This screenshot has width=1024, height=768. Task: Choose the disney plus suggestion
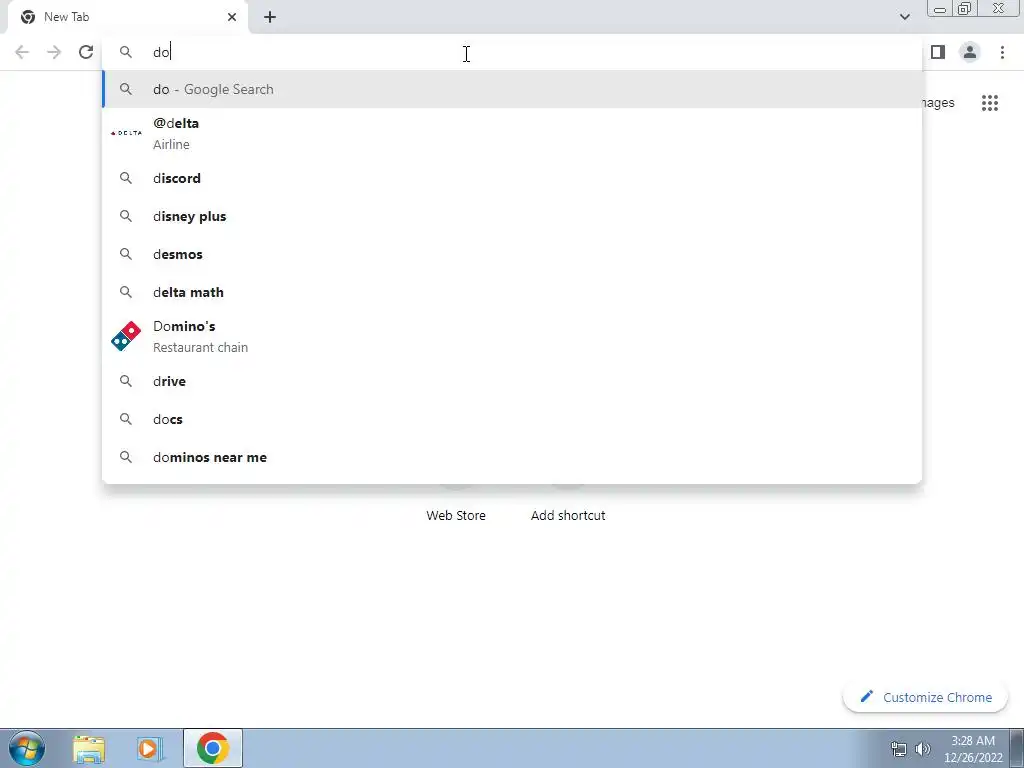pyautogui.click(x=512, y=216)
